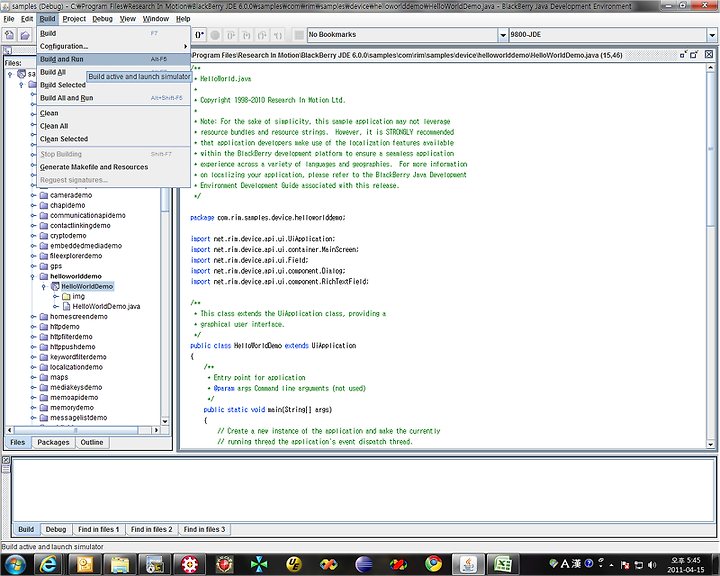The image size is (720, 576).
Task: Close the bottom output panel
Action: coord(6,460)
